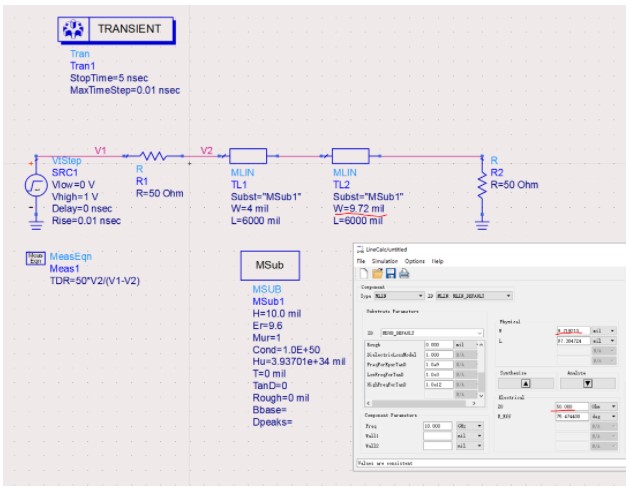Click the New document icon in LineCalc
This screenshot has width=631, height=493.
pos(364,274)
